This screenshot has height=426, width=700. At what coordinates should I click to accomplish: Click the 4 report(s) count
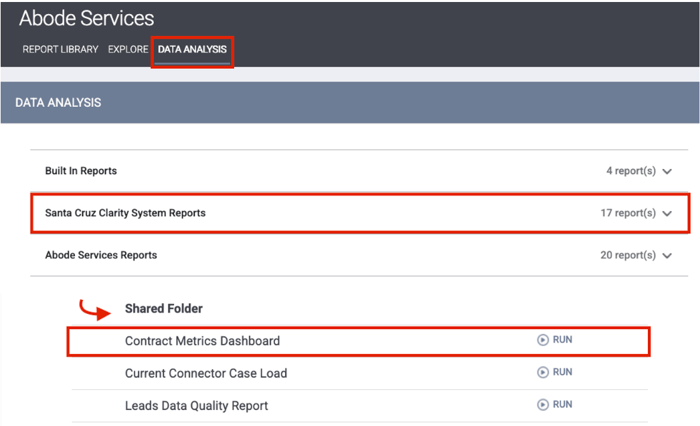point(631,171)
